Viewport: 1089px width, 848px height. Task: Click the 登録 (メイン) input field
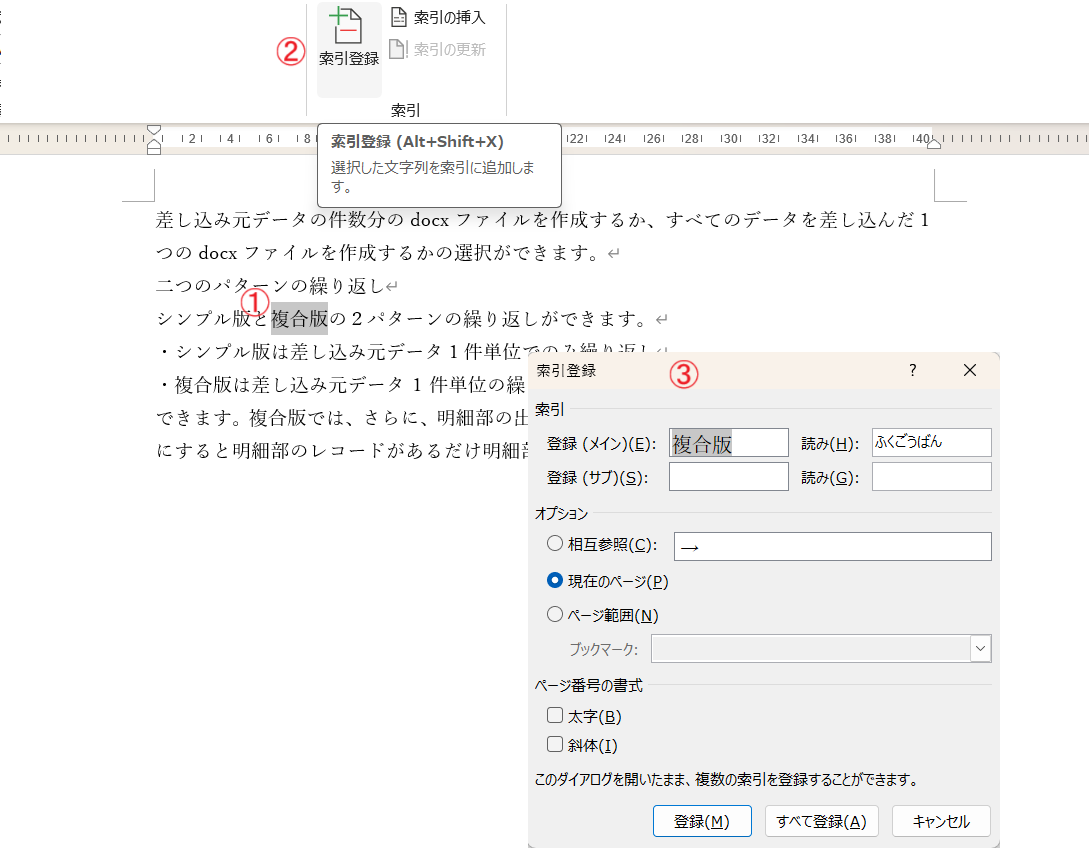(728, 443)
